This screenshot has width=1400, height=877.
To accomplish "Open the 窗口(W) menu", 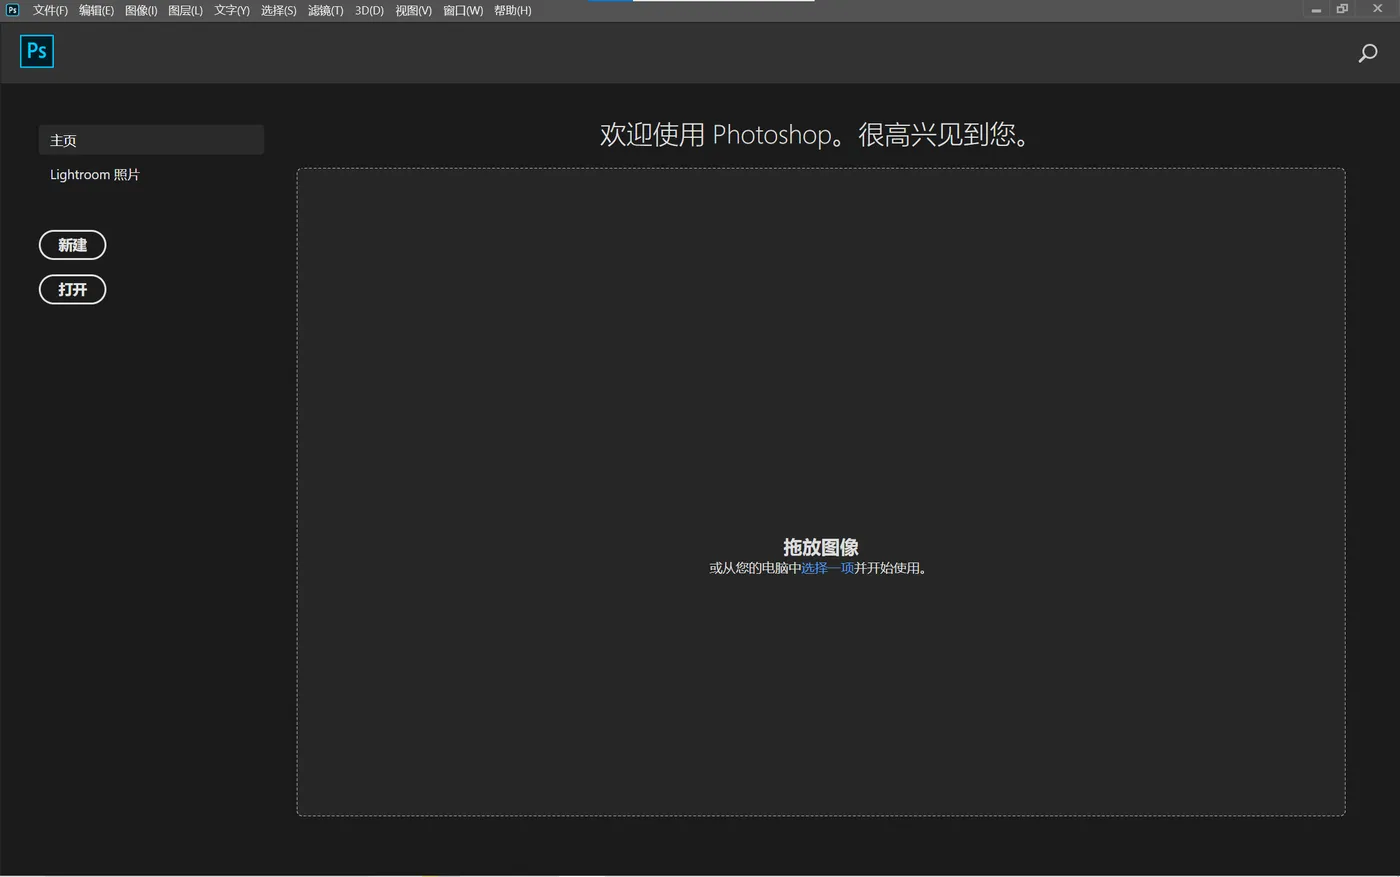I will point(463,10).
